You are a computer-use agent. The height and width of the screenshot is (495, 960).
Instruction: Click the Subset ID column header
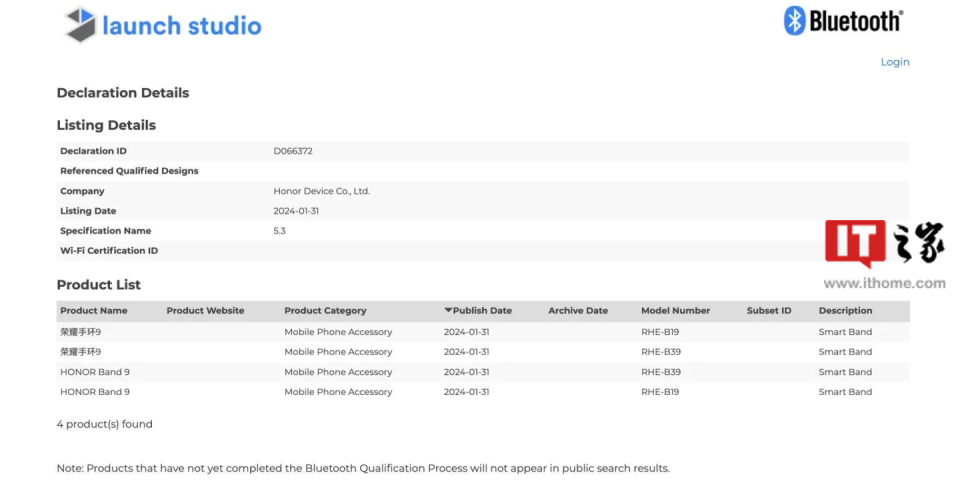tap(768, 311)
